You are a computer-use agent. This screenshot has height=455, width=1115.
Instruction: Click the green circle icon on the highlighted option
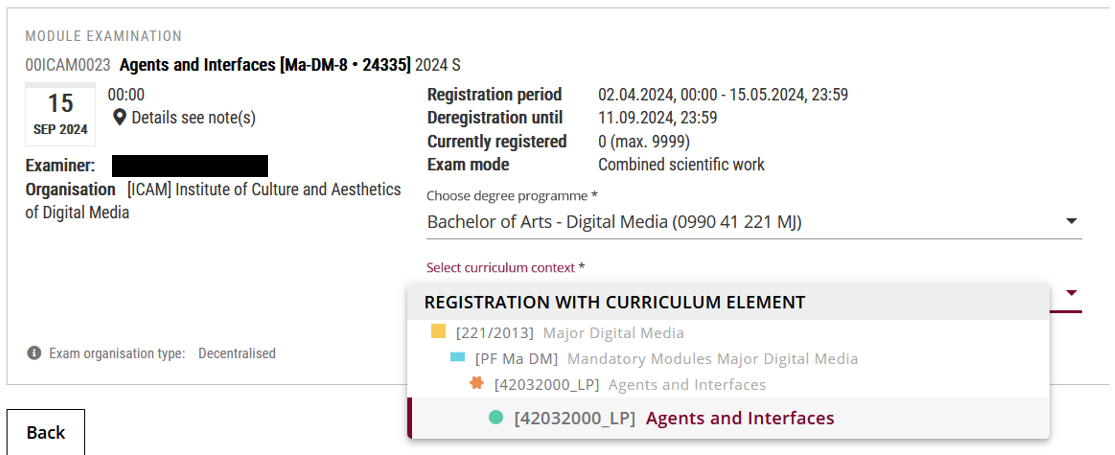coord(496,418)
